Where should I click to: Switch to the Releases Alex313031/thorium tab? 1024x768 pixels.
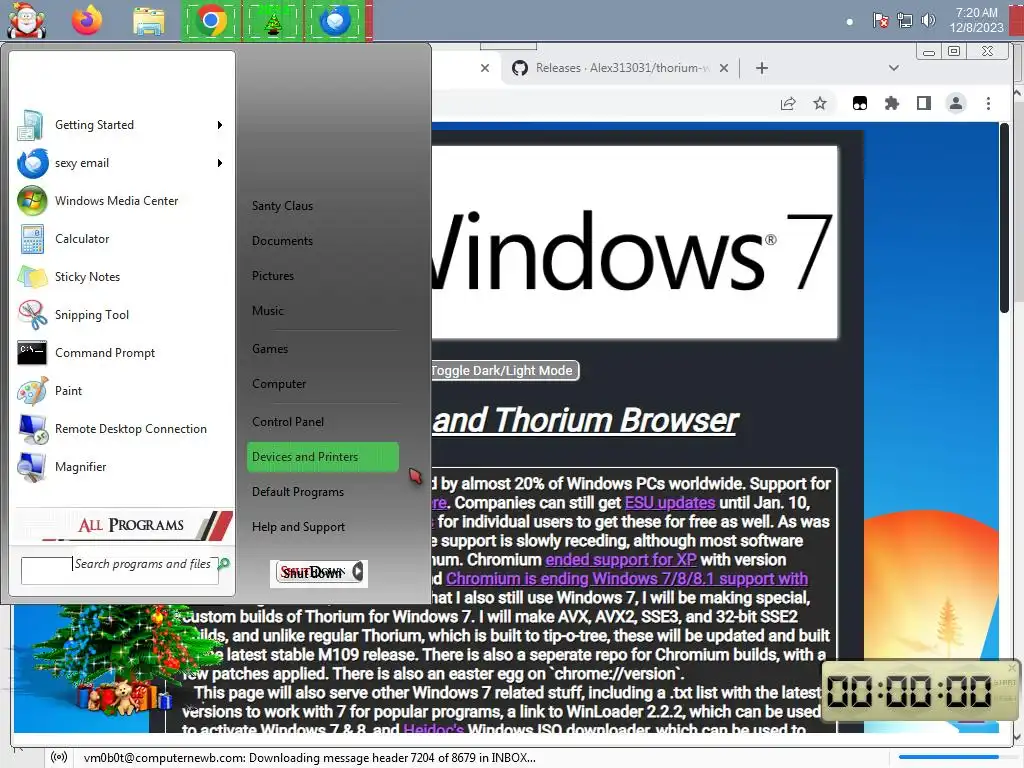pyautogui.click(x=620, y=68)
